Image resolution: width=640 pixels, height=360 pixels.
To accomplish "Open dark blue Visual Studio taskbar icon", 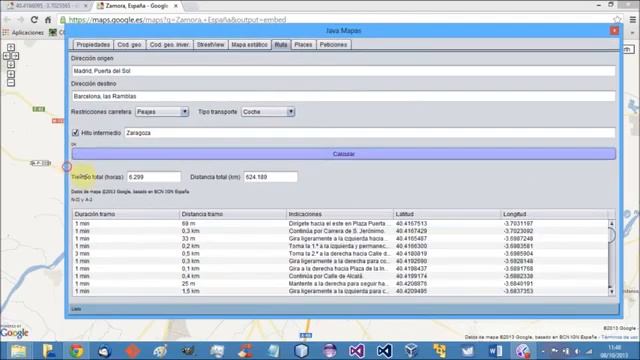I will 384,351.
